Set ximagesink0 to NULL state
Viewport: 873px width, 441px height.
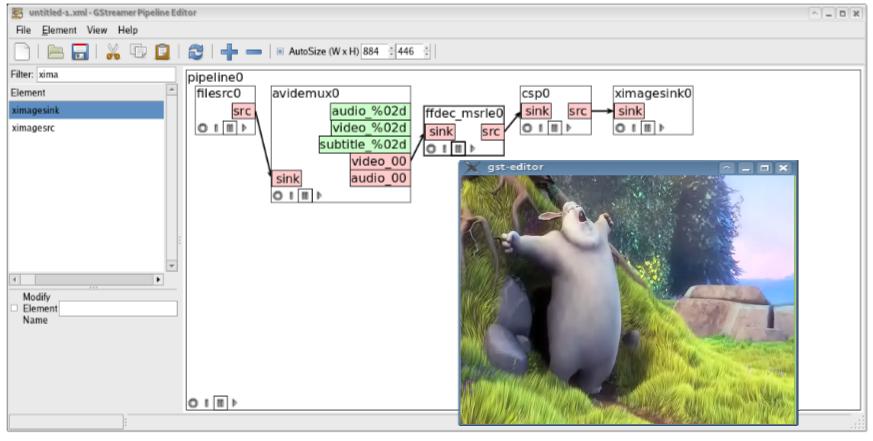[x=620, y=128]
